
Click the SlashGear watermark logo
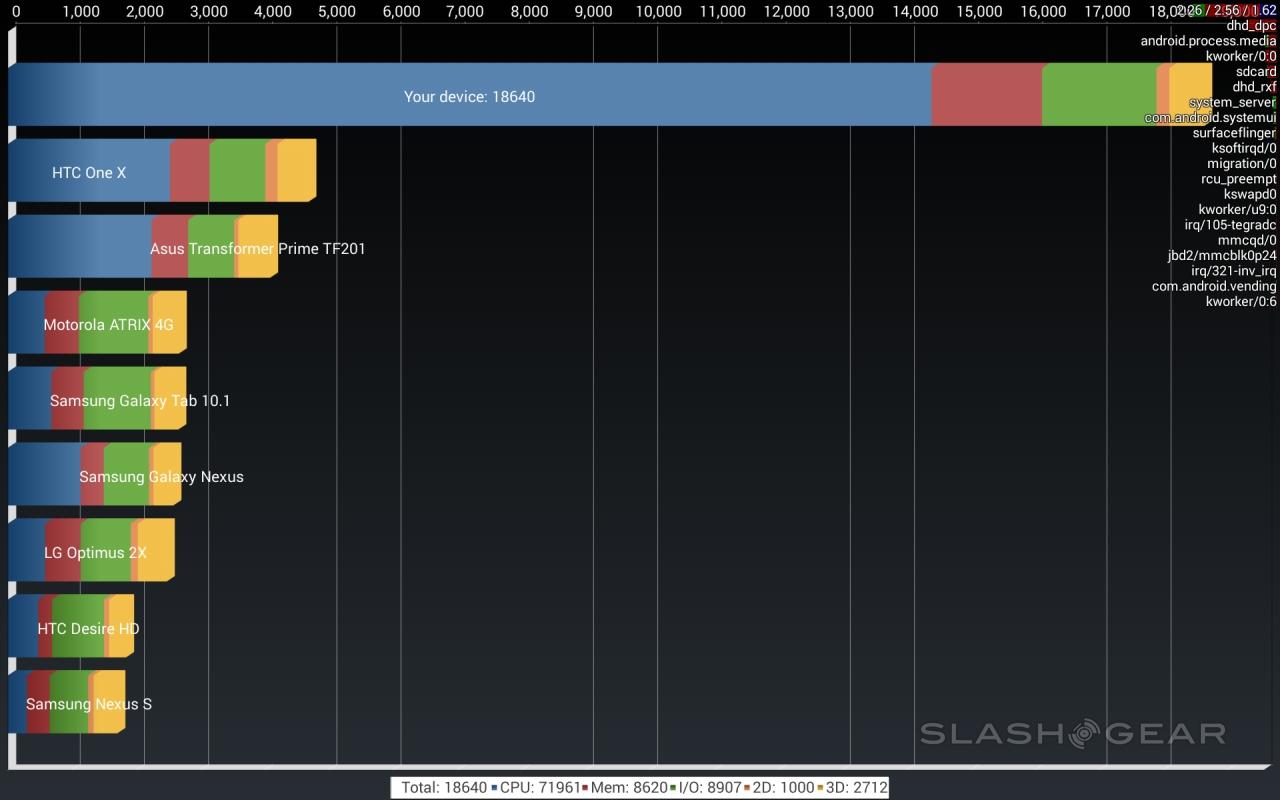[1072, 733]
